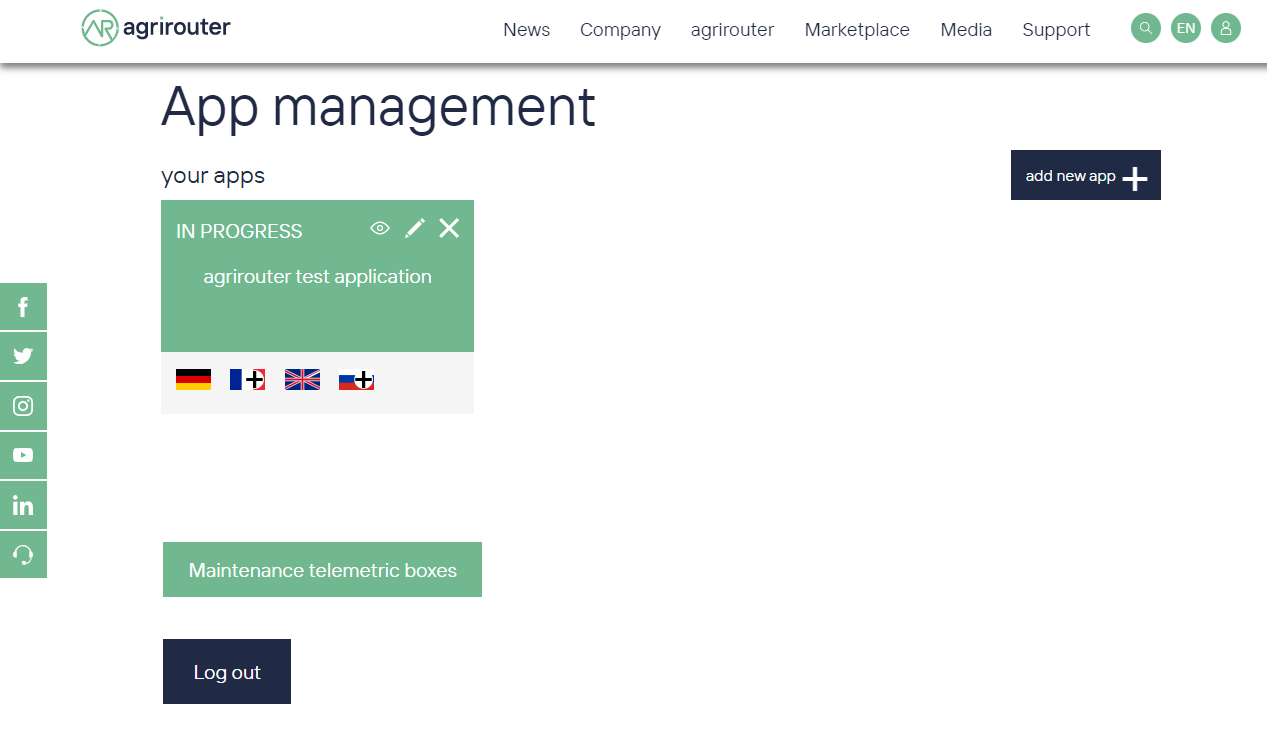Open the user account icon
1267x734 pixels.
1226,28
